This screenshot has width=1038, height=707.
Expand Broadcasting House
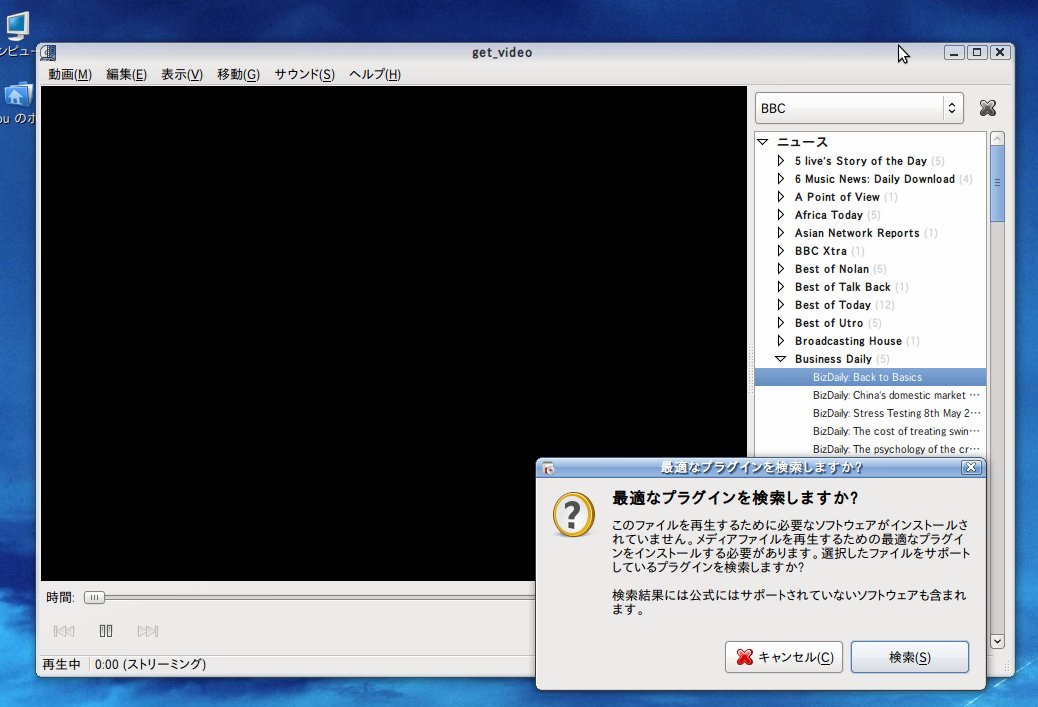tap(781, 340)
